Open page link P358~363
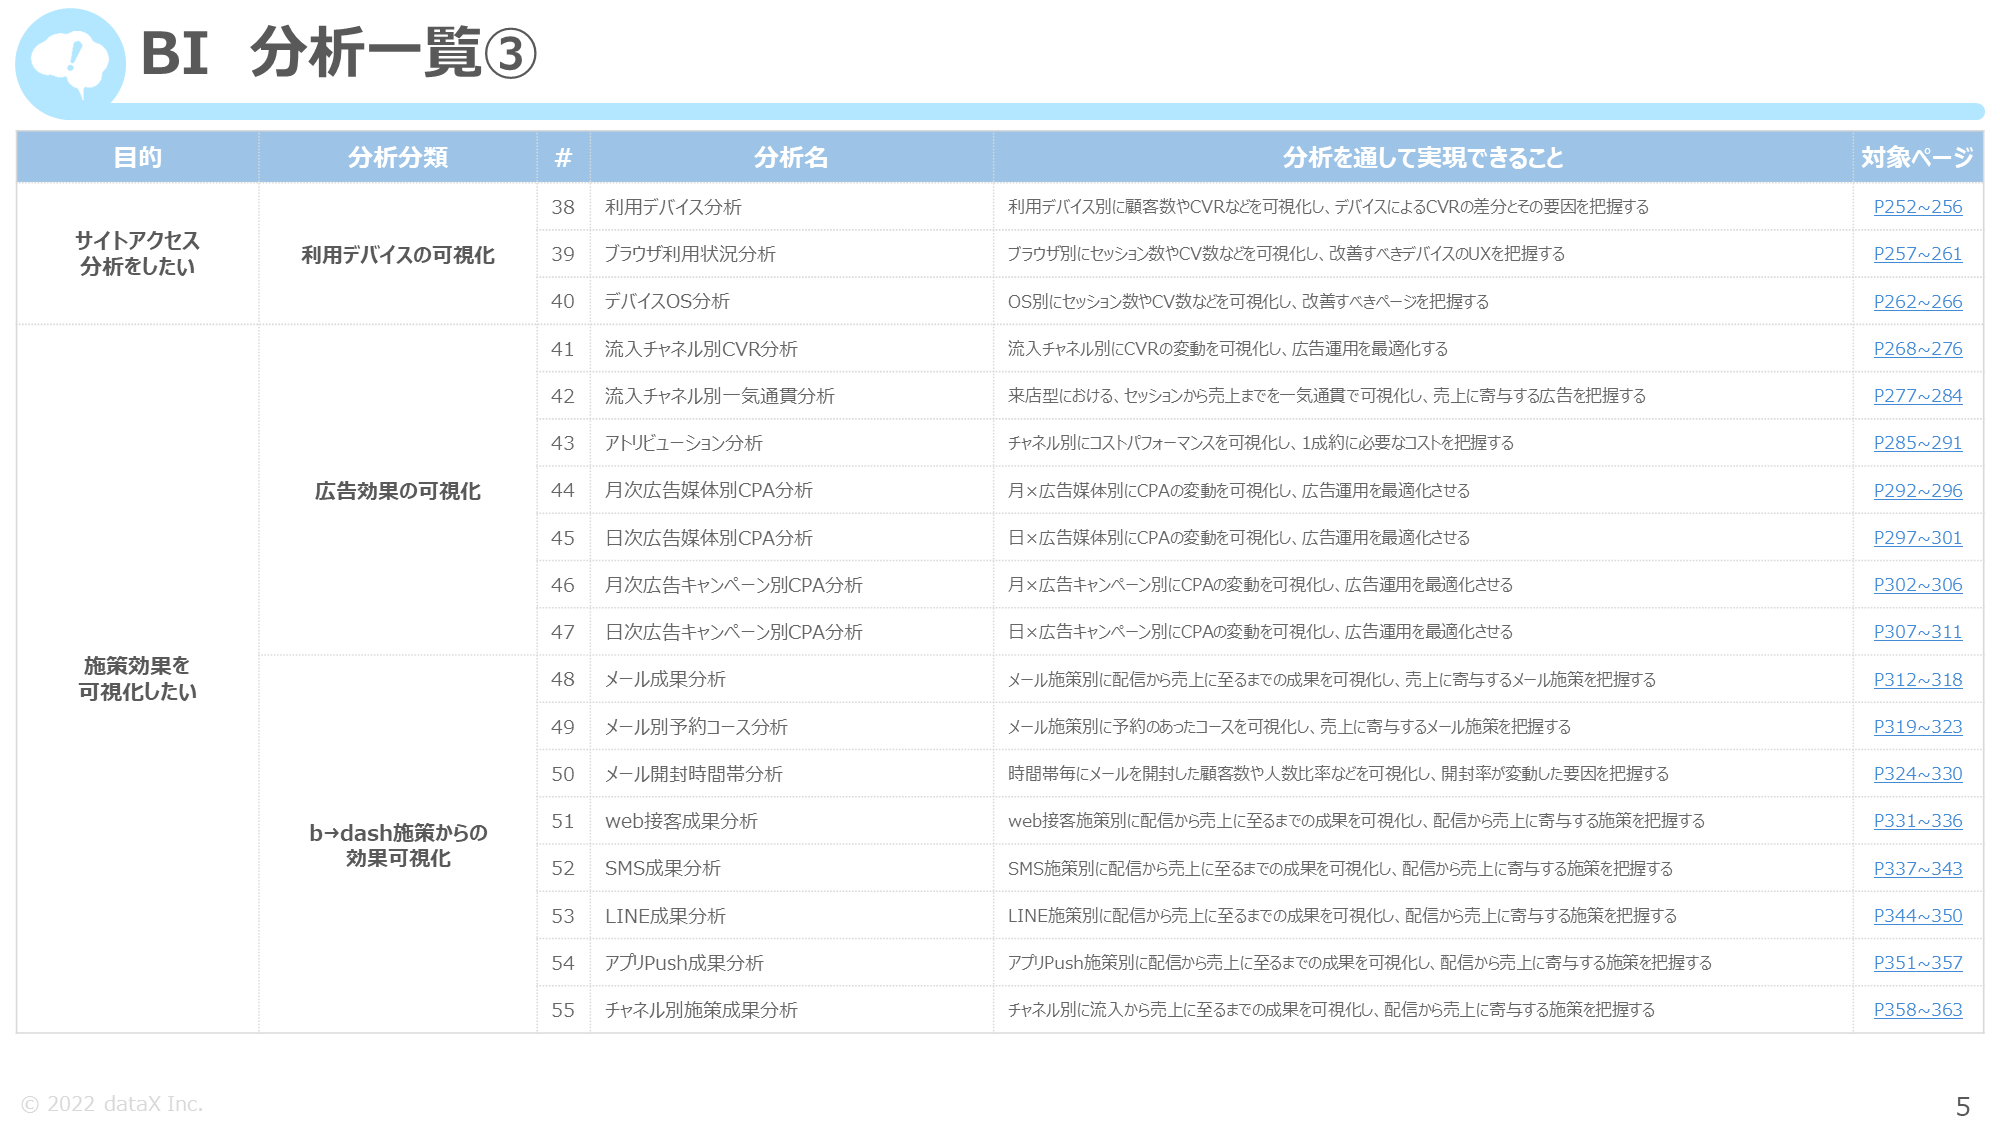Image resolution: width=2000 pixels, height=1125 pixels. [x=1917, y=1010]
